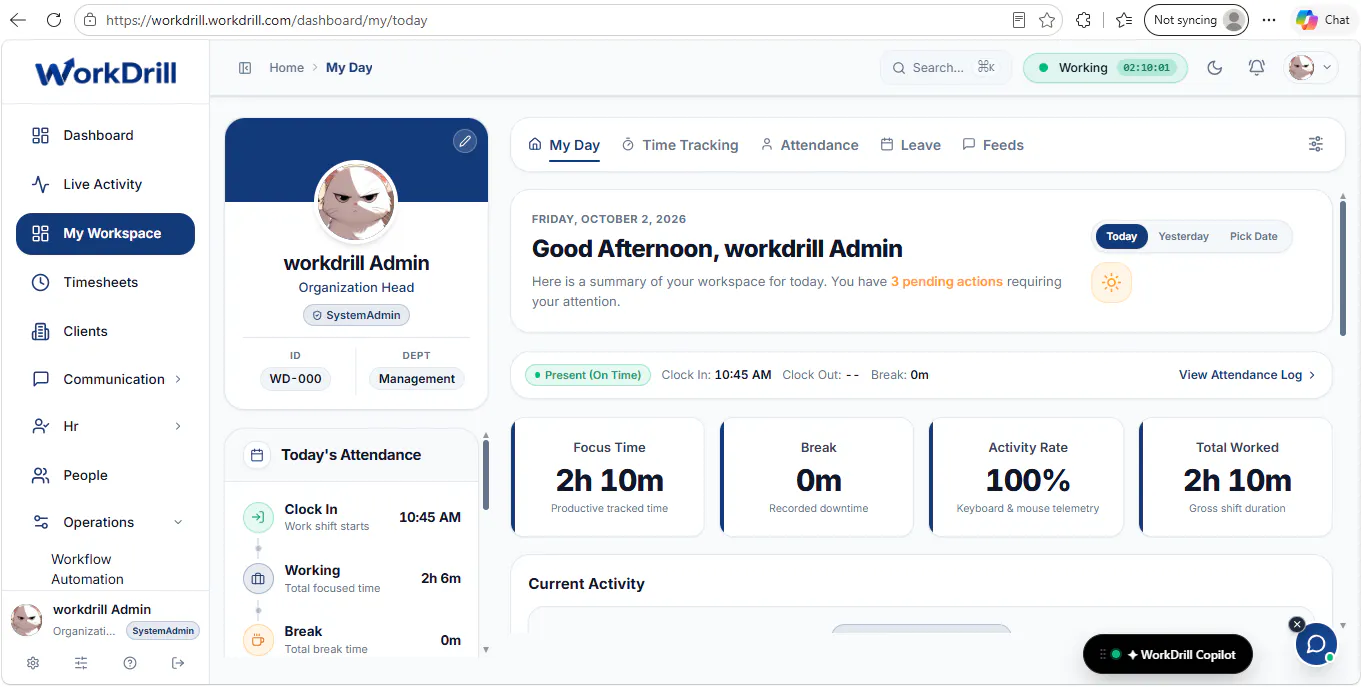The image size is (1361, 687).
Task: Open the user avatar dropdown in header
Action: point(1311,68)
